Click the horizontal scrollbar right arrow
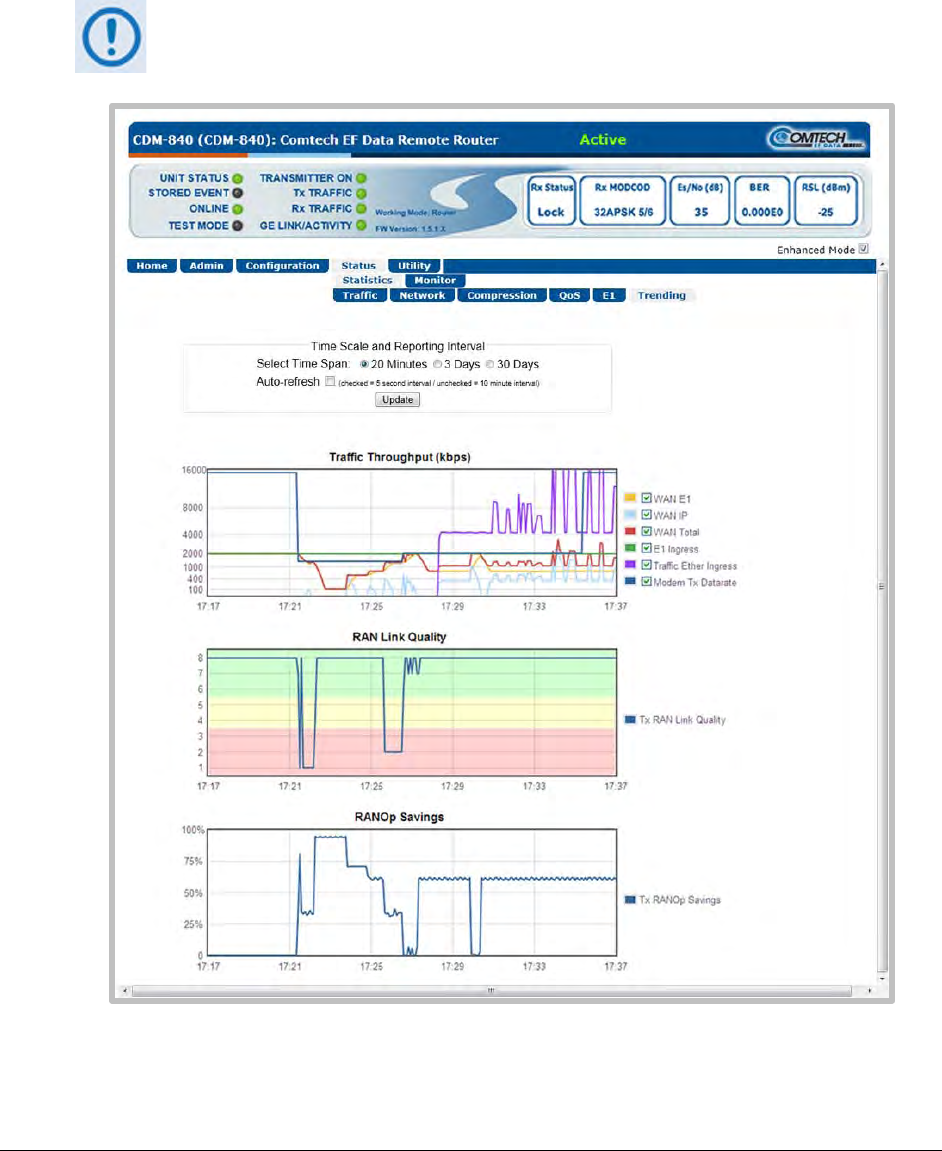This screenshot has height=1151, width=942. coord(869,991)
